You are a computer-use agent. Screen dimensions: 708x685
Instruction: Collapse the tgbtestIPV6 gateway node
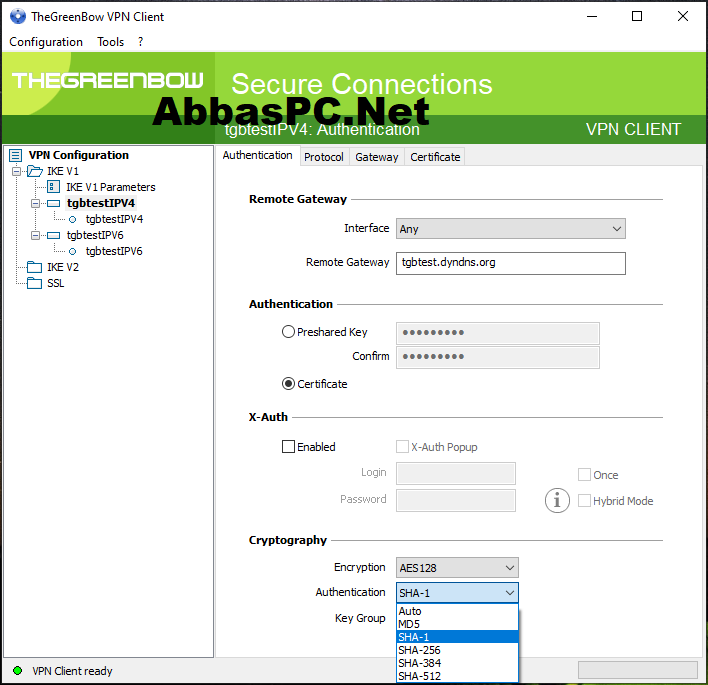coord(35,236)
